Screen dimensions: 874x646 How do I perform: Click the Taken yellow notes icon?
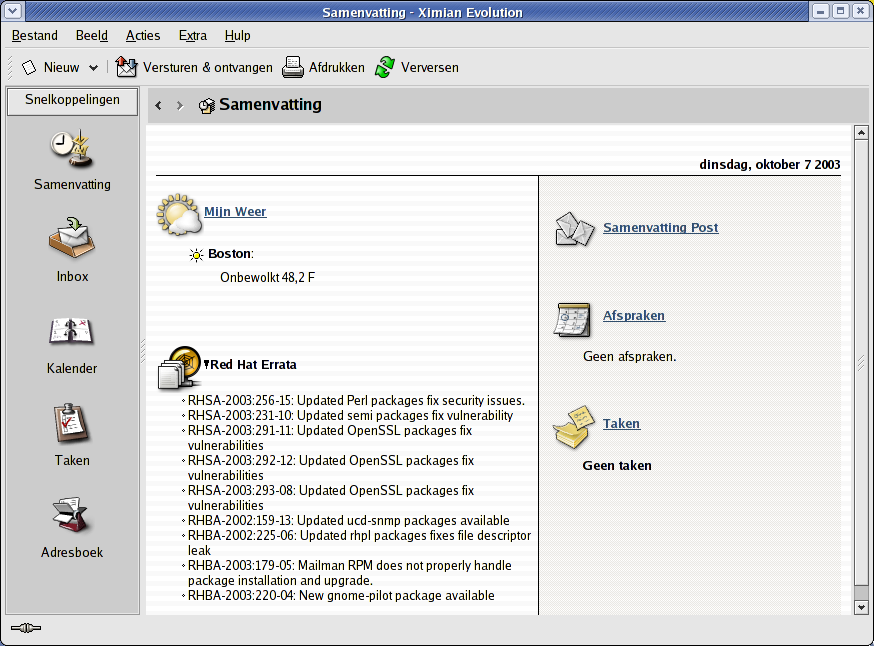(574, 427)
